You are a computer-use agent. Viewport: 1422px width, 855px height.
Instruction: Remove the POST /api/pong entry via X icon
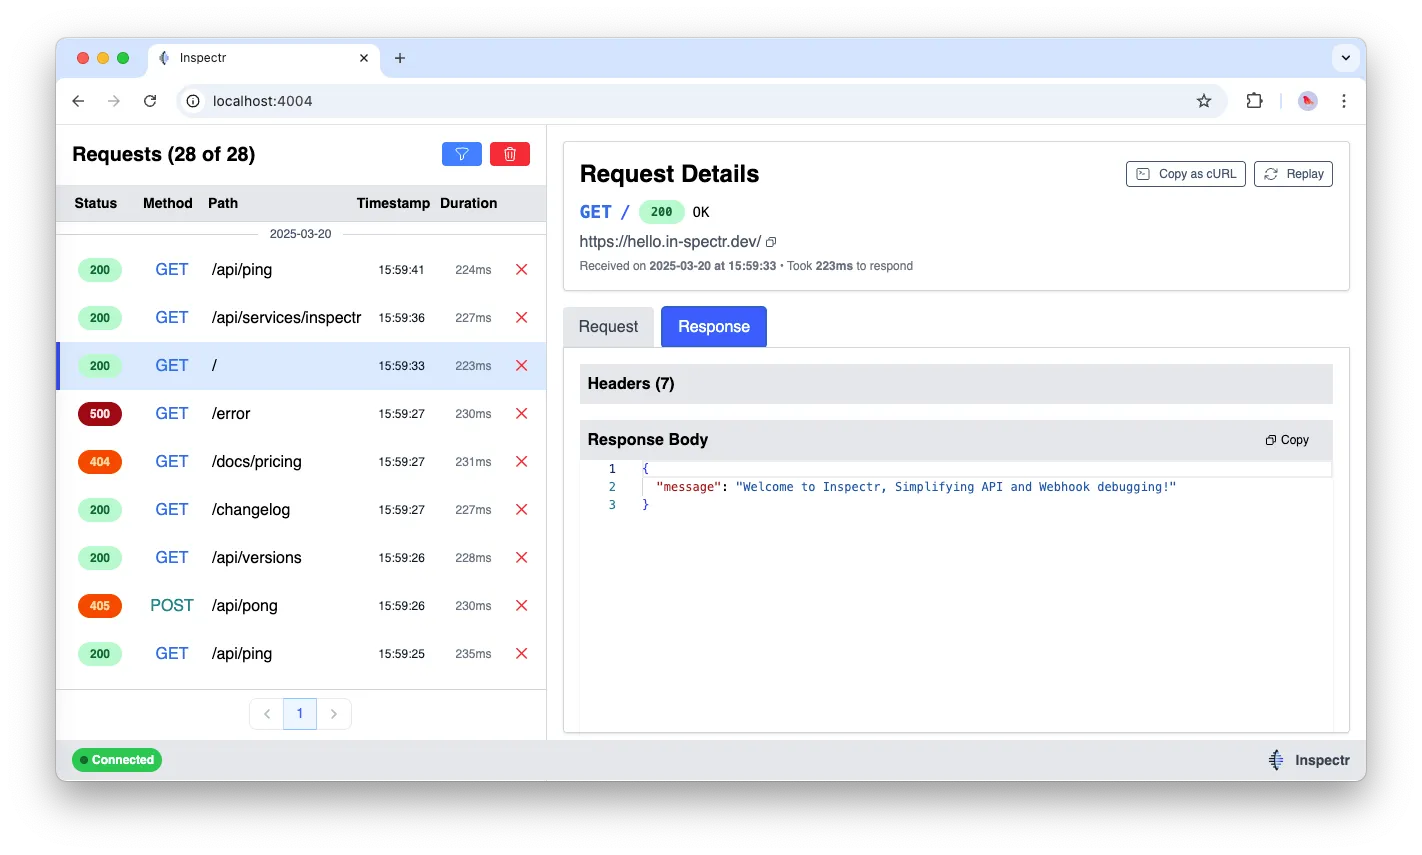point(520,605)
